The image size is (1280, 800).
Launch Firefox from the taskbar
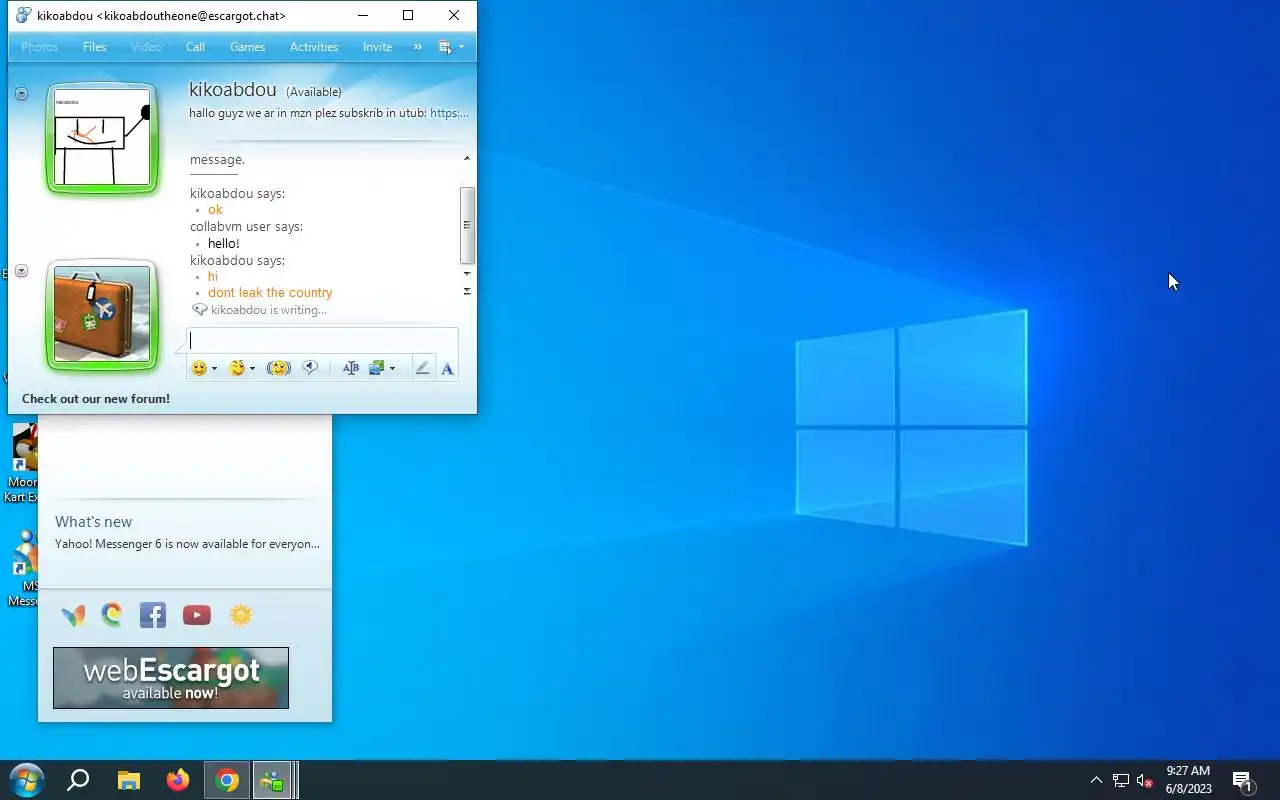coord(178,781)
